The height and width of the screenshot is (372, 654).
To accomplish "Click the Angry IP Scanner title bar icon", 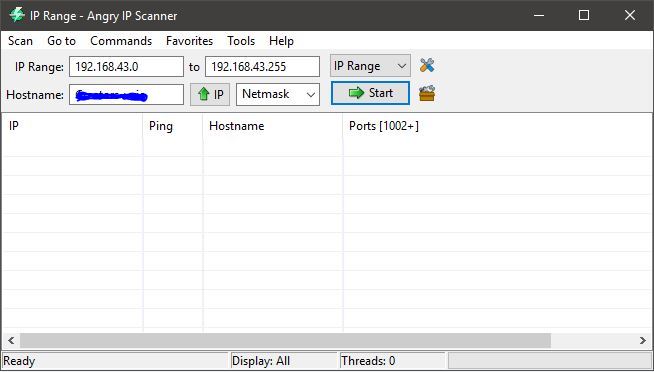I will click(x=17, y=15).
